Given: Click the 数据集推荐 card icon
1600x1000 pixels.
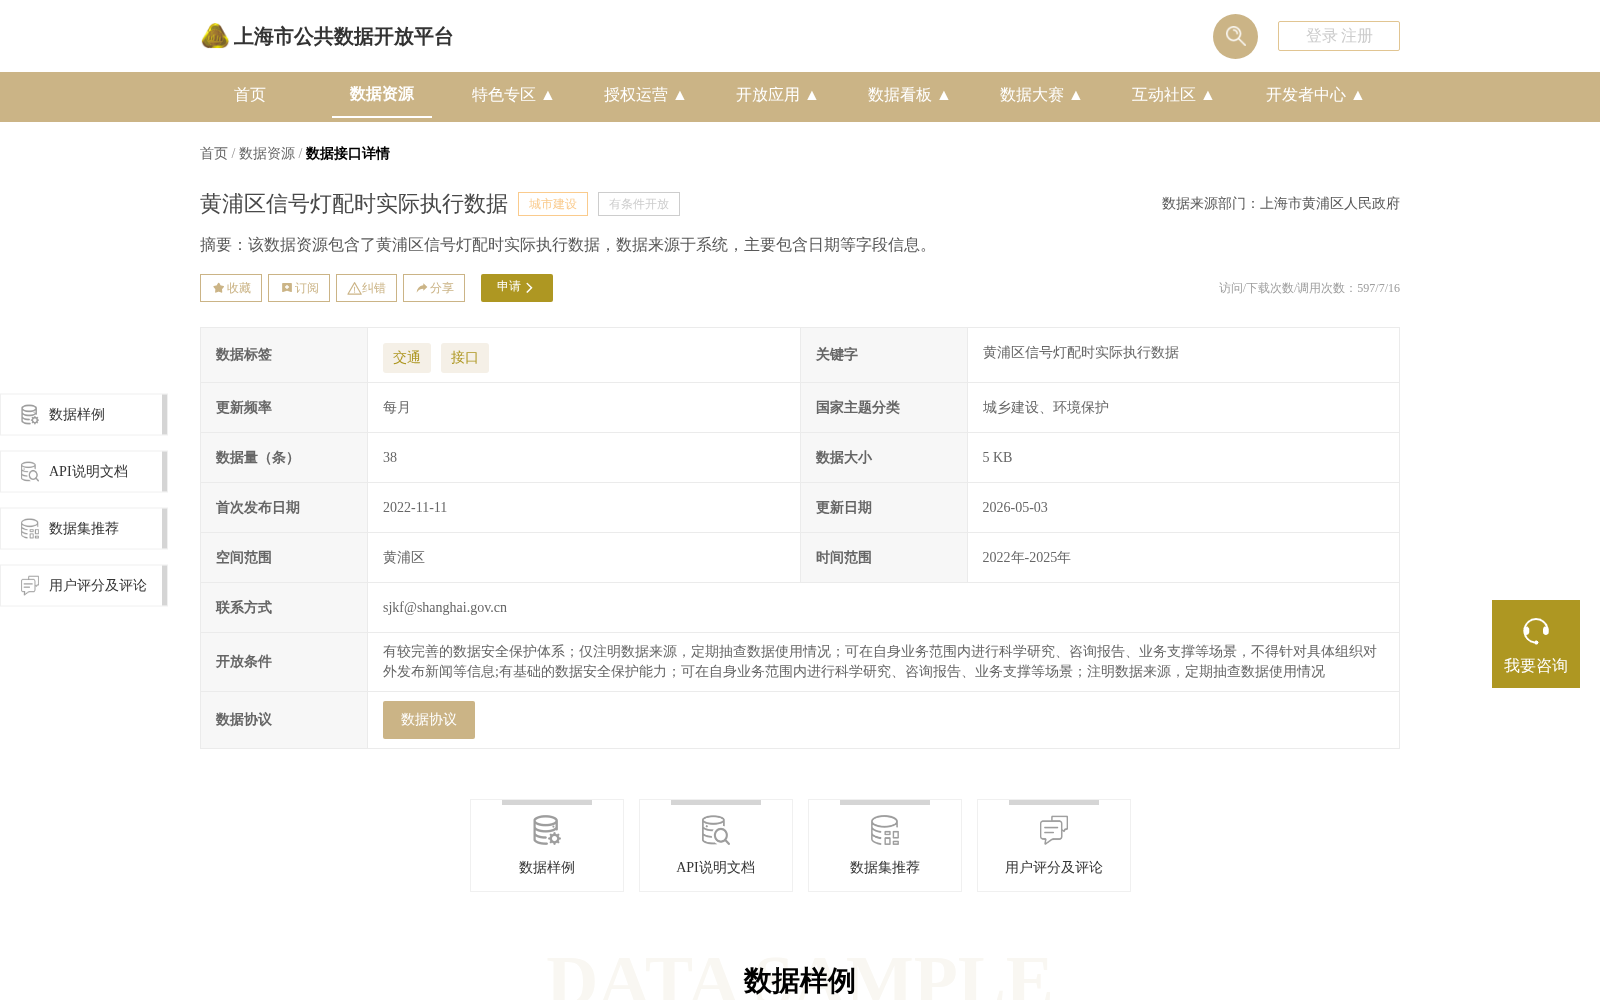Looking at the screenshot, I should (885, 830).
